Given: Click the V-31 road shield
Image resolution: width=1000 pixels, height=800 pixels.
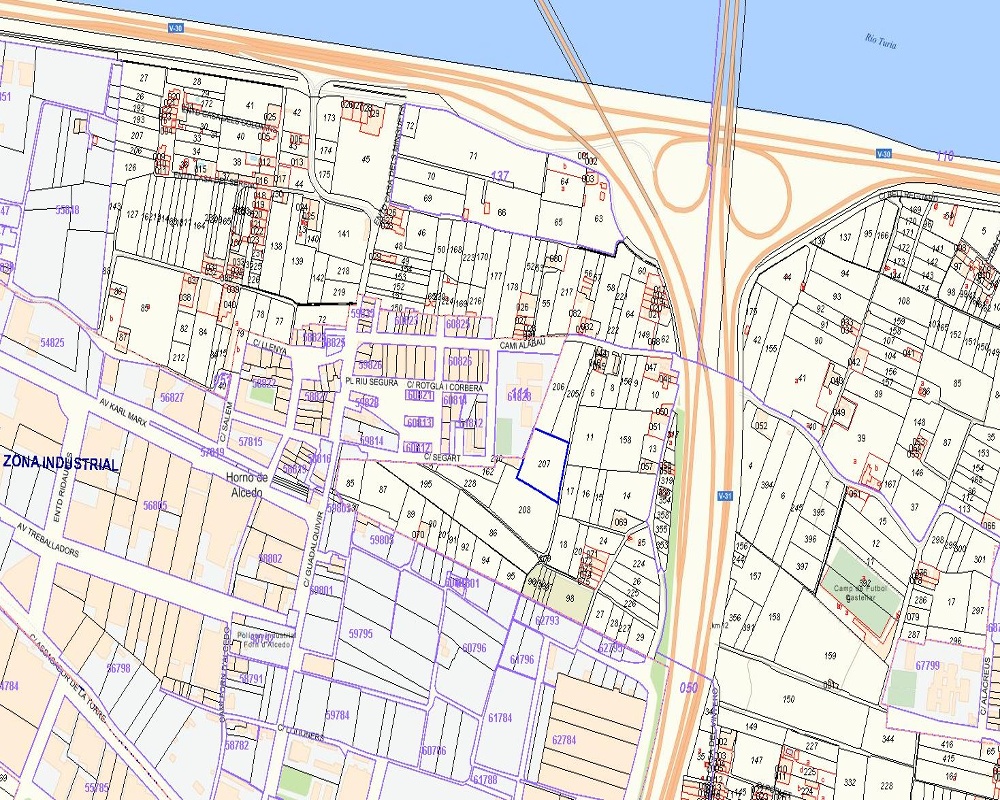Looking at the screenshot, I should [x=726, y=496].
